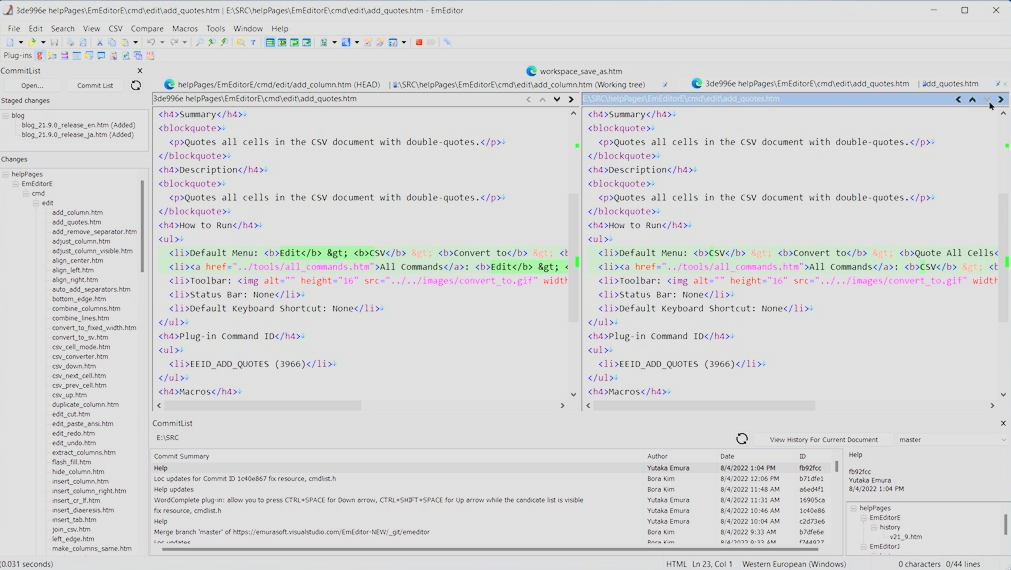Screen dimensions: 1011x570
Task: Click the Redo arrow icon
Action: coord(174,42)
